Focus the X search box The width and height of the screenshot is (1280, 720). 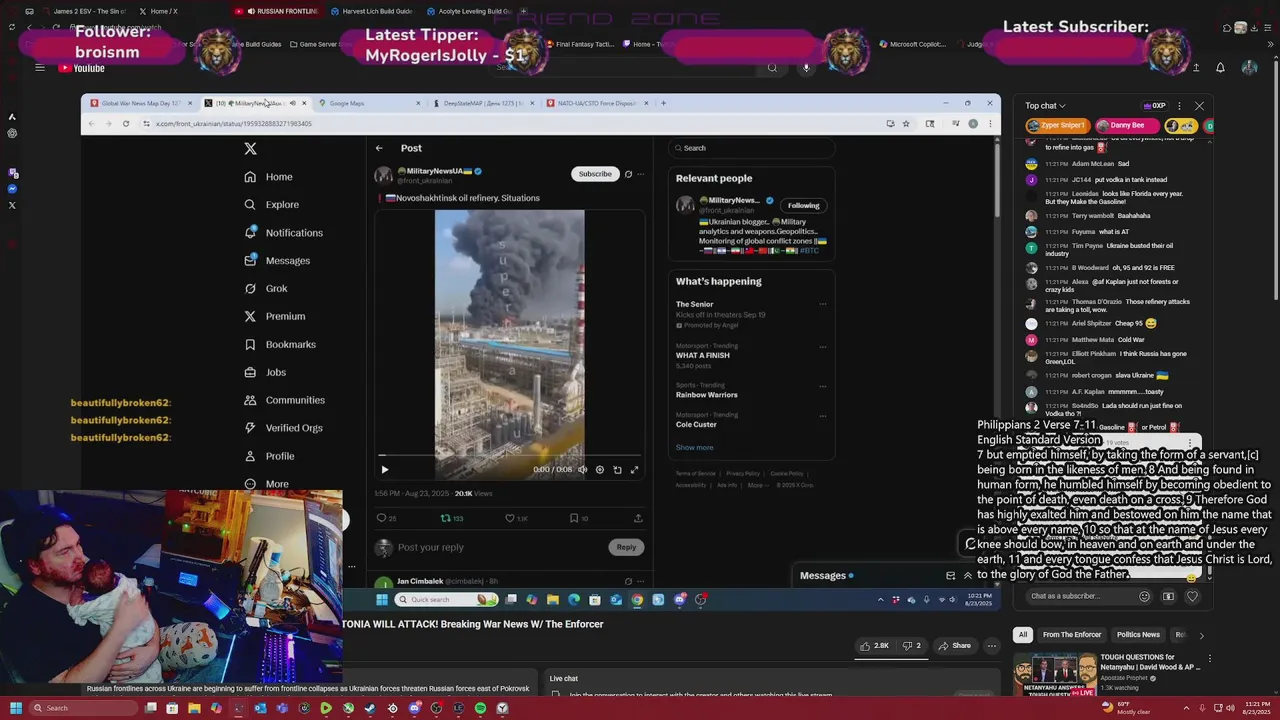click(x=751, y=148)
